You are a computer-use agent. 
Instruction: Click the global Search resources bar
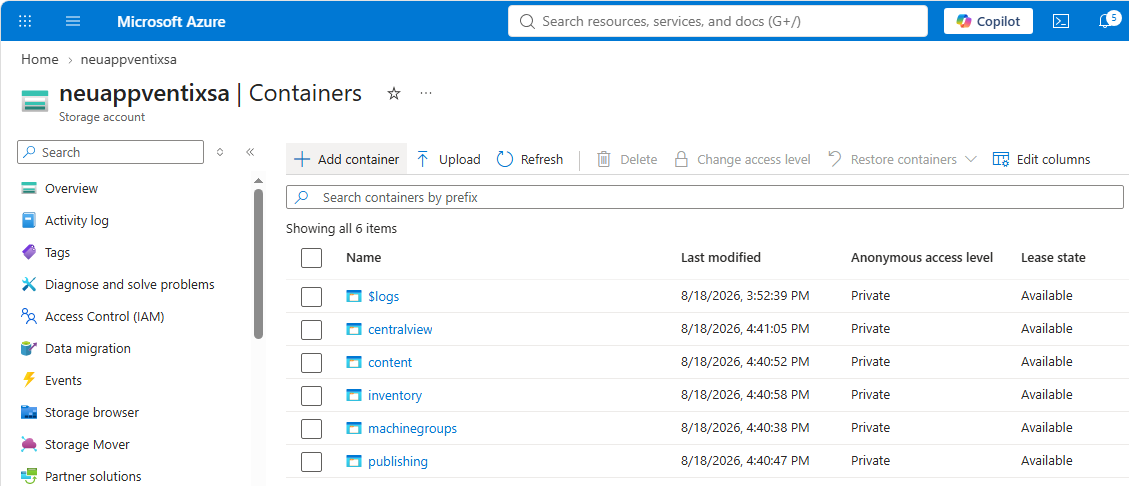tap(717, 21)
